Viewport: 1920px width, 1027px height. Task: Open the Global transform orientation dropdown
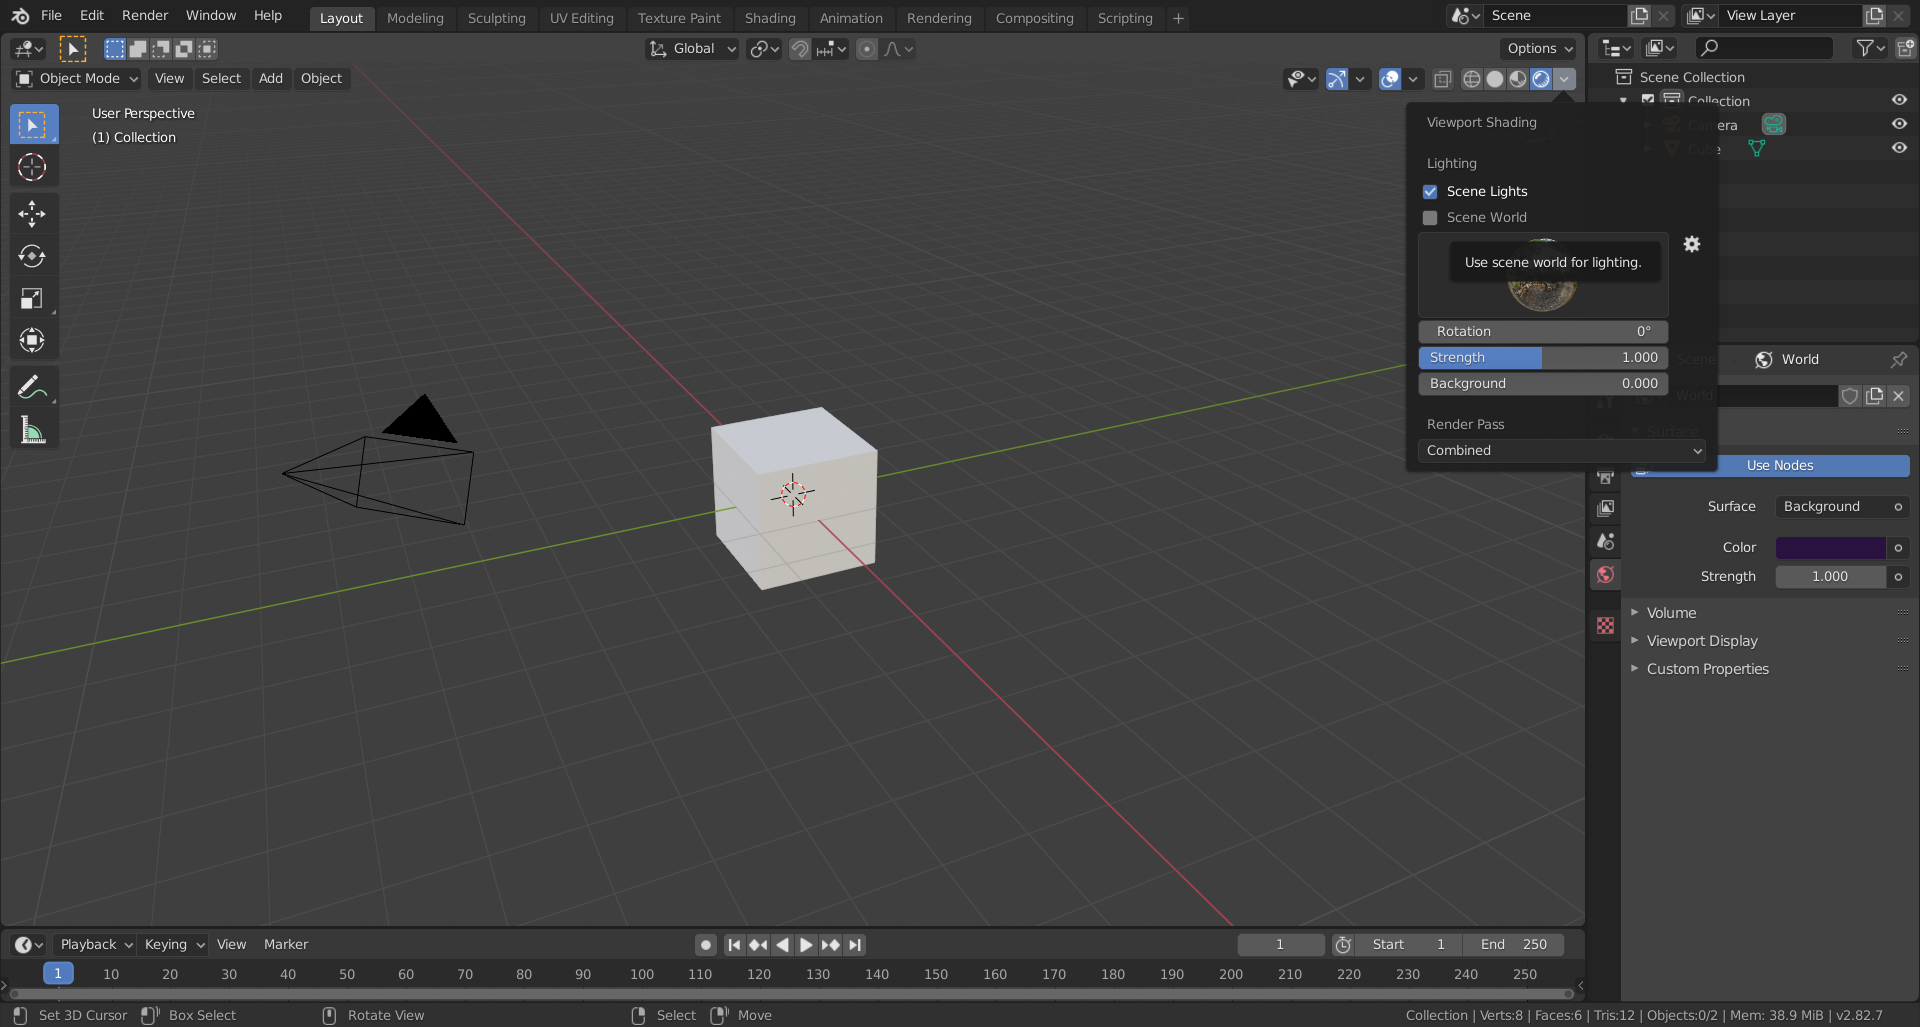point(692,49)
